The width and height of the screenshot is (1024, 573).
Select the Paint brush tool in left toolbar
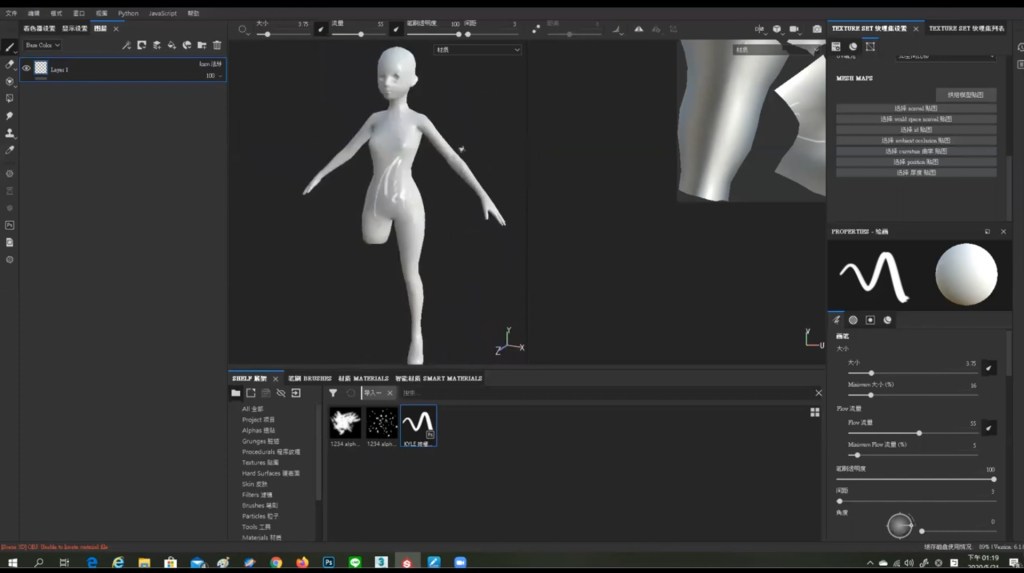[10, 46]
